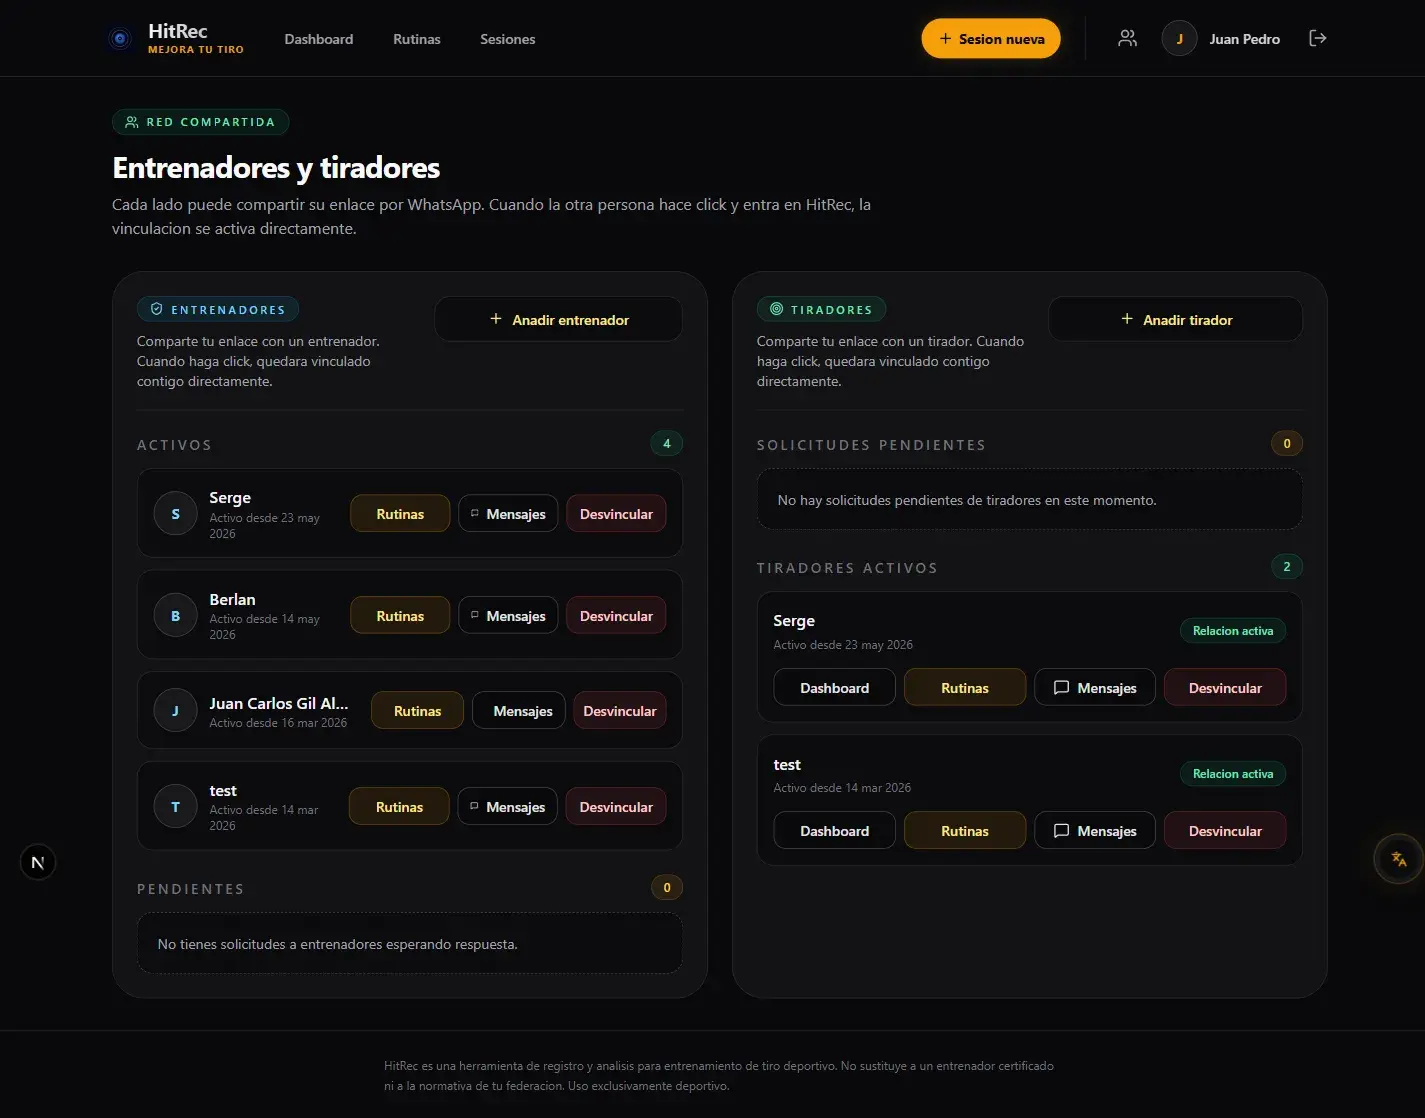Start a Sesion nueva
This screenshot has height=1118, width=1425.
[x=991, y=38]
